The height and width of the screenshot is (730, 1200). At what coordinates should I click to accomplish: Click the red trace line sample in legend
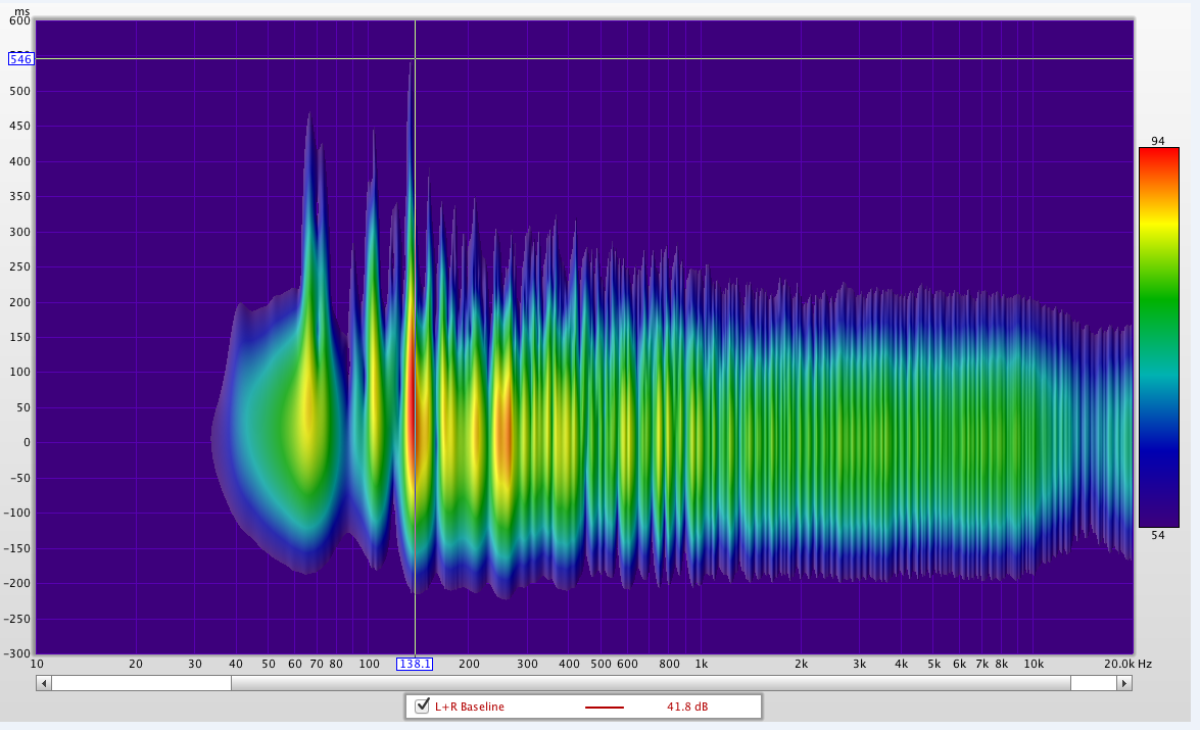(604, 707)
